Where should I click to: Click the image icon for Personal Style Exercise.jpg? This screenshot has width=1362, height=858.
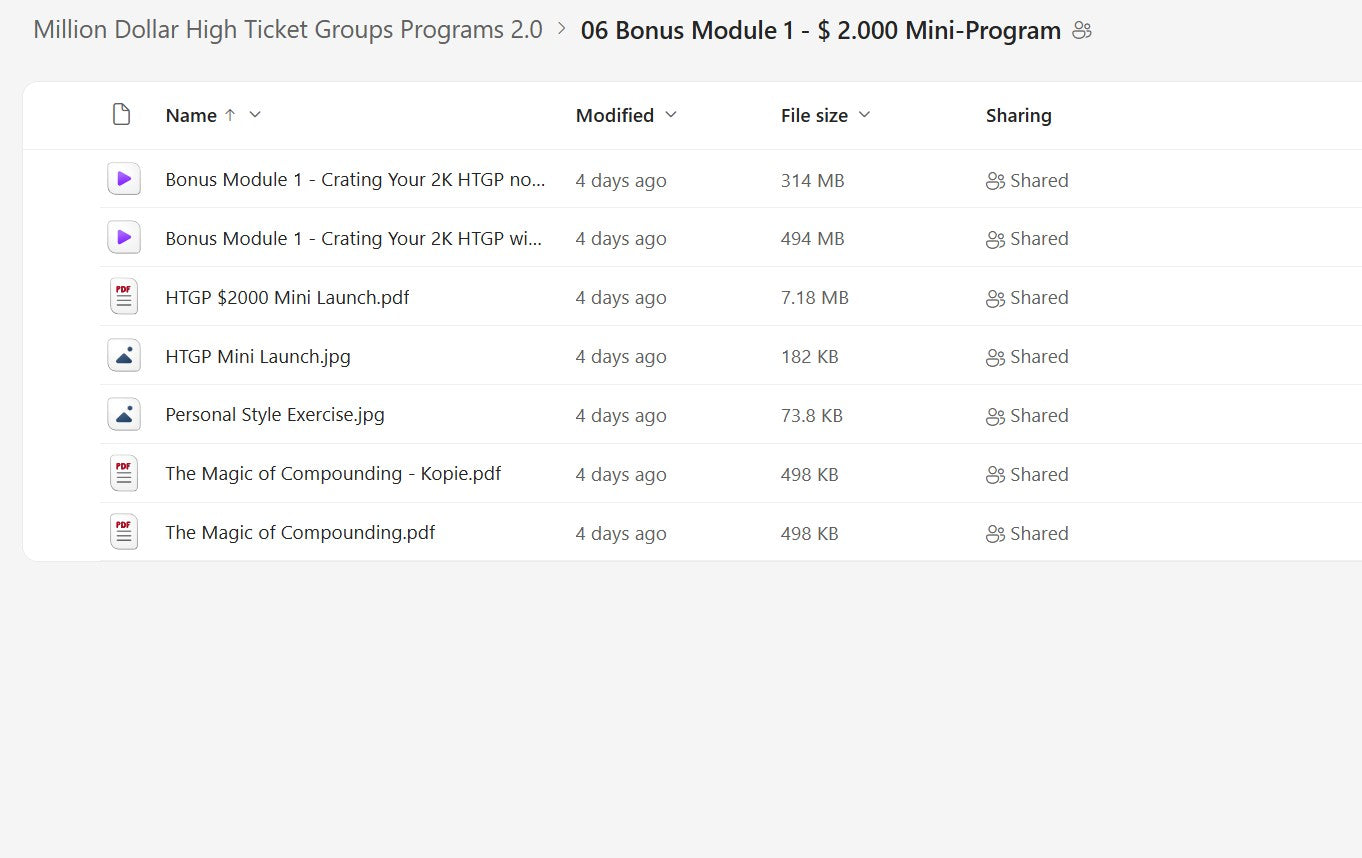coord(123,414)
